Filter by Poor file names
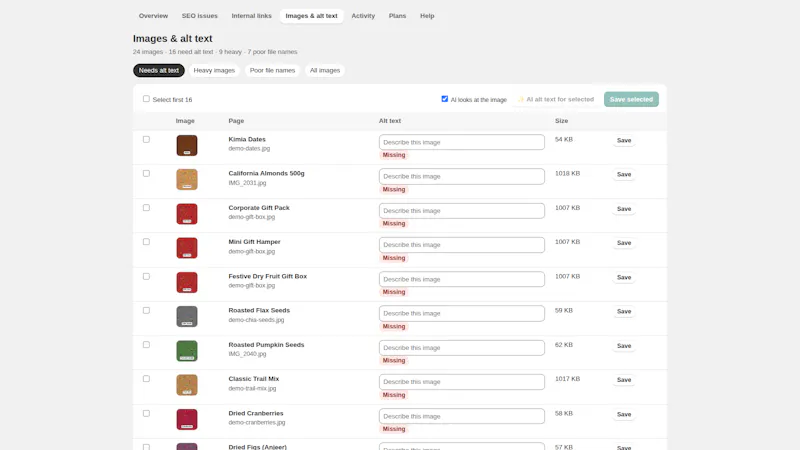 point(272,70)
